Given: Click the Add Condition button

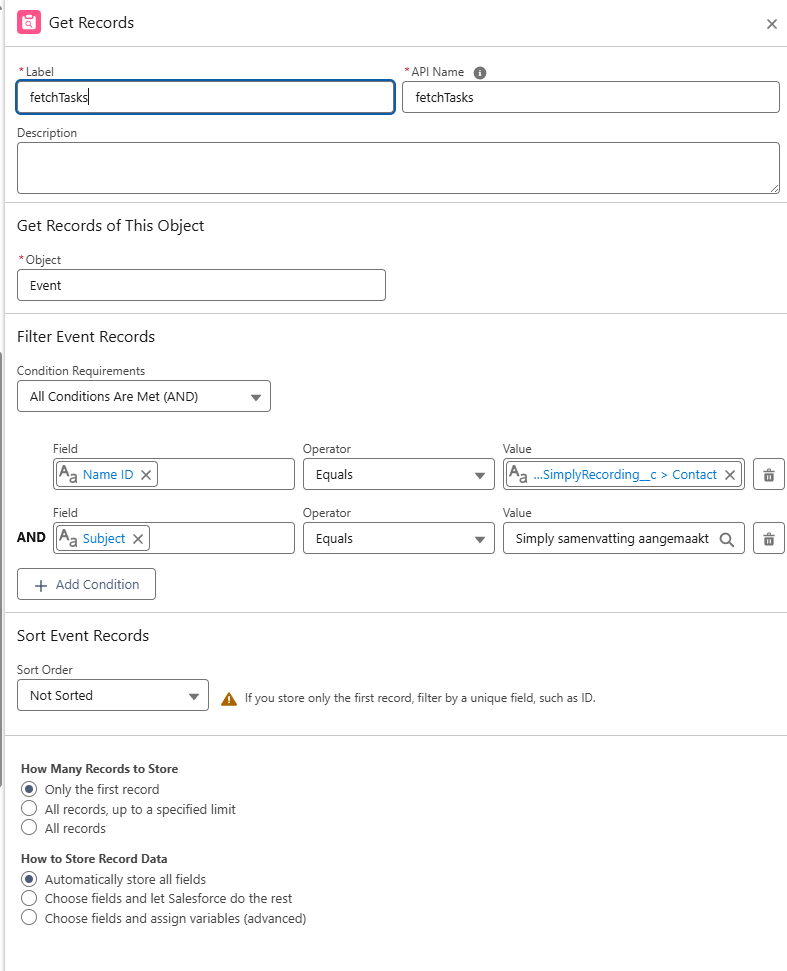Looking at the screenshot, I should pyautogui.click(x=86, y=584).
